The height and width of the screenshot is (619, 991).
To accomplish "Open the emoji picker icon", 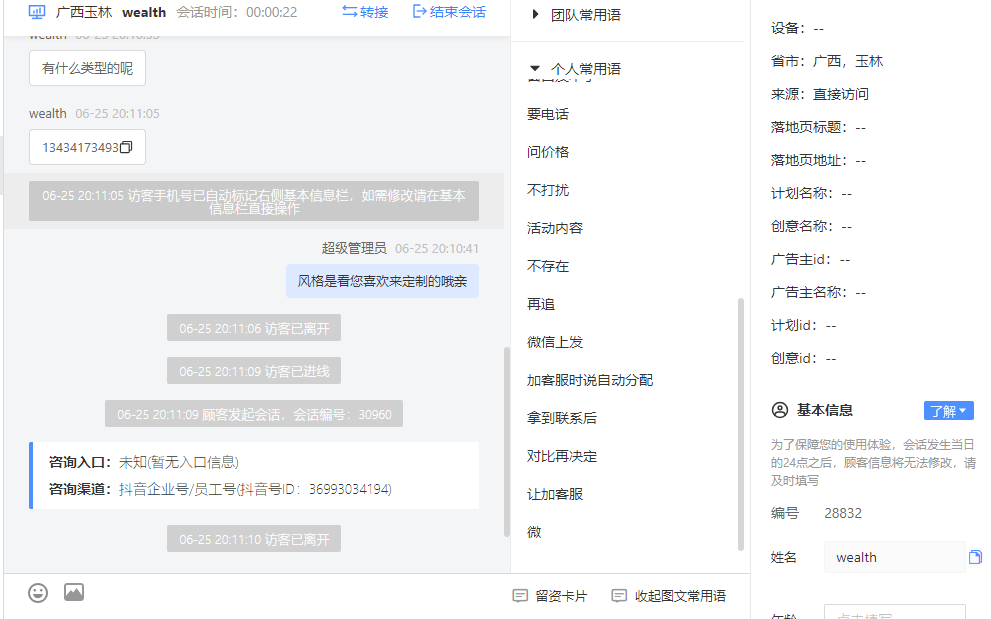I will pyautogui.click(x=38, y=592).
